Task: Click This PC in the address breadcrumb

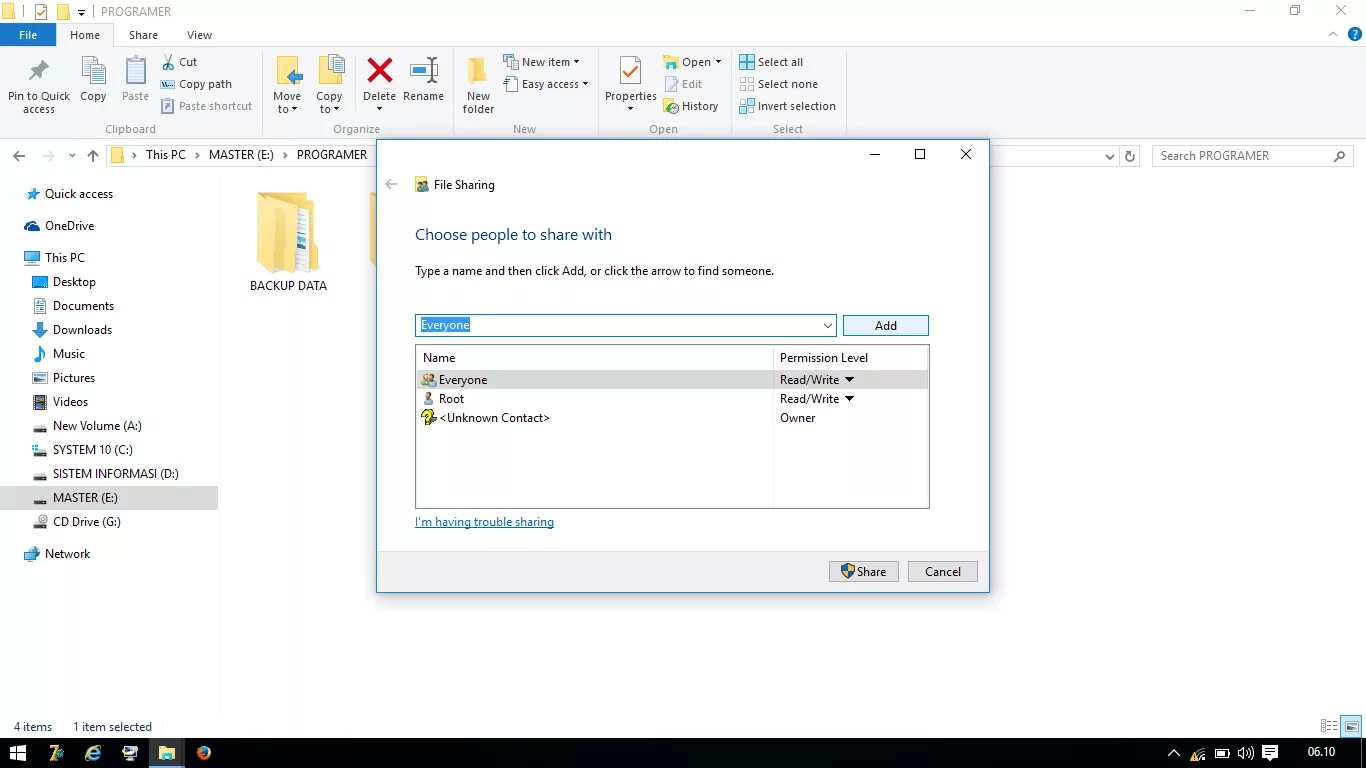Action: (x=165, y=155)
